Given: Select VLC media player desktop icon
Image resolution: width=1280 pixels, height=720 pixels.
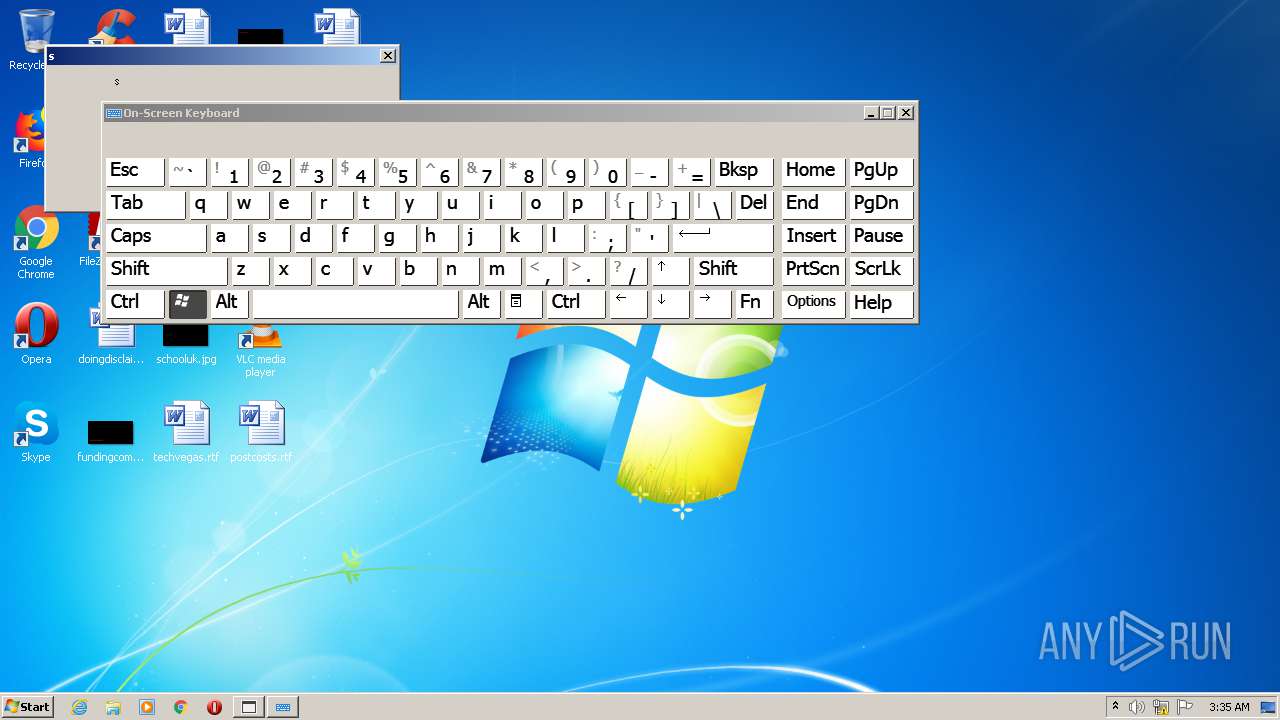Looking at the screenshot, I should point(260,350).
